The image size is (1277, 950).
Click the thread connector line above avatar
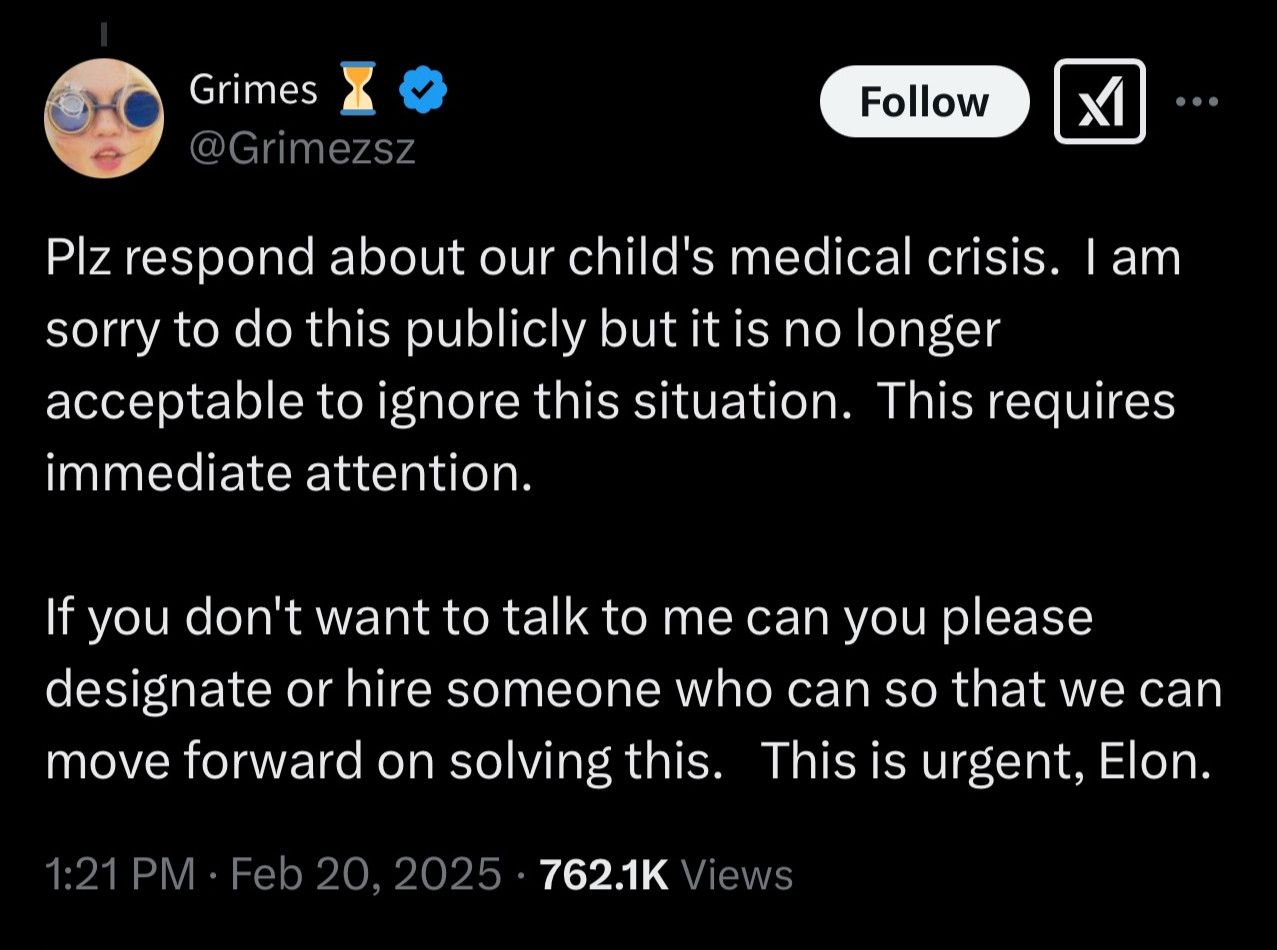pyautogui.click(x=103, y=33)
